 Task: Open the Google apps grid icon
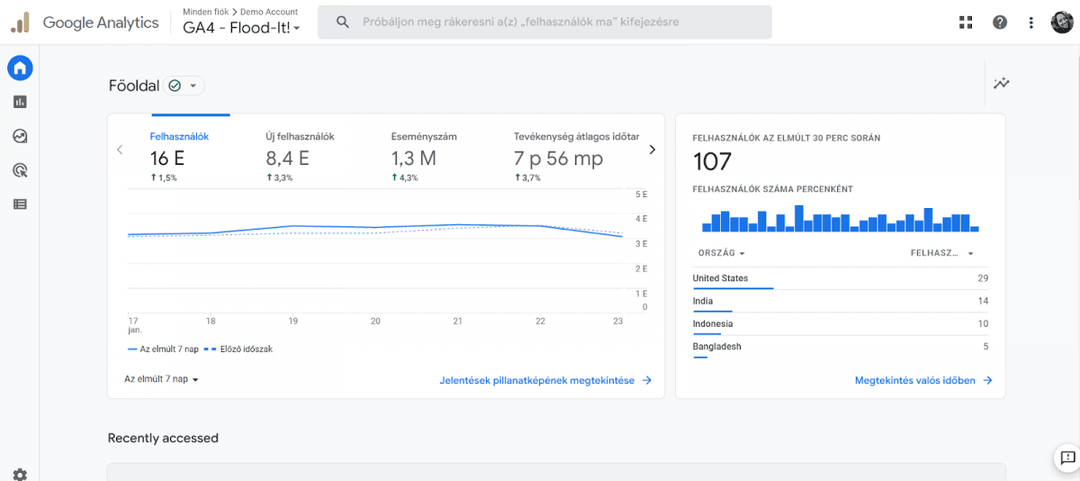click(966, 23)
